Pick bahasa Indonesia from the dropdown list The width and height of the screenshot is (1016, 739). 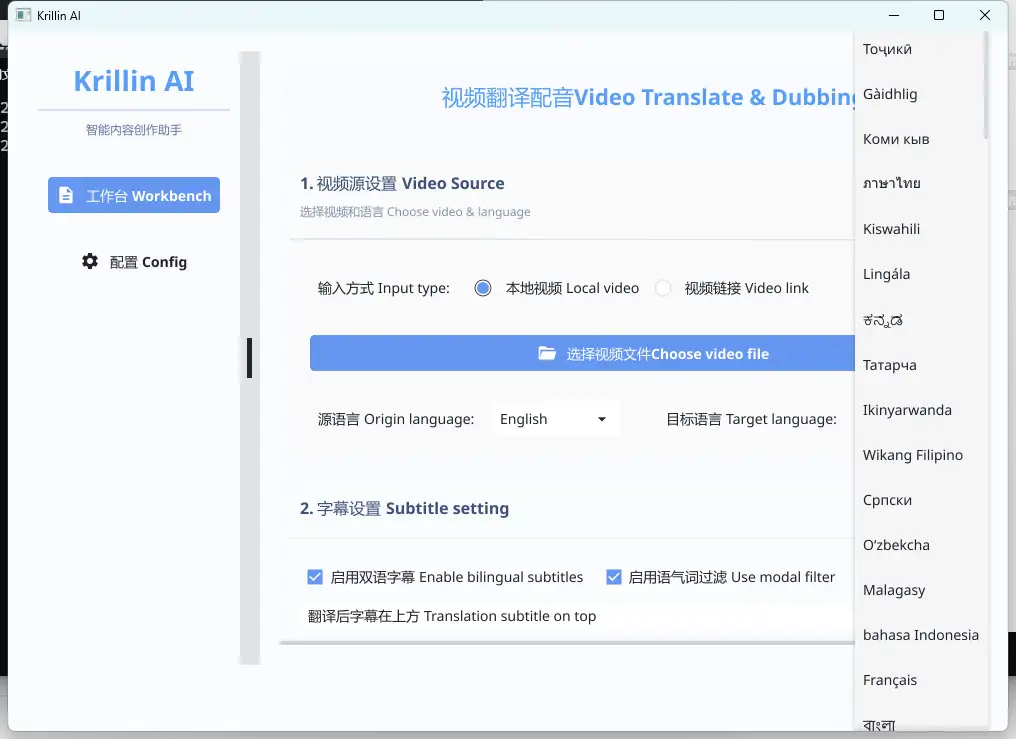click(920, 635)
